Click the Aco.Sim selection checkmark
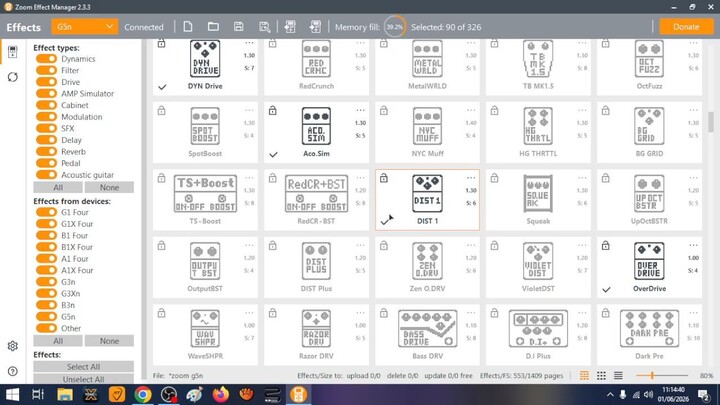Viewport: 720px width, 405px height. pos(273,154)
